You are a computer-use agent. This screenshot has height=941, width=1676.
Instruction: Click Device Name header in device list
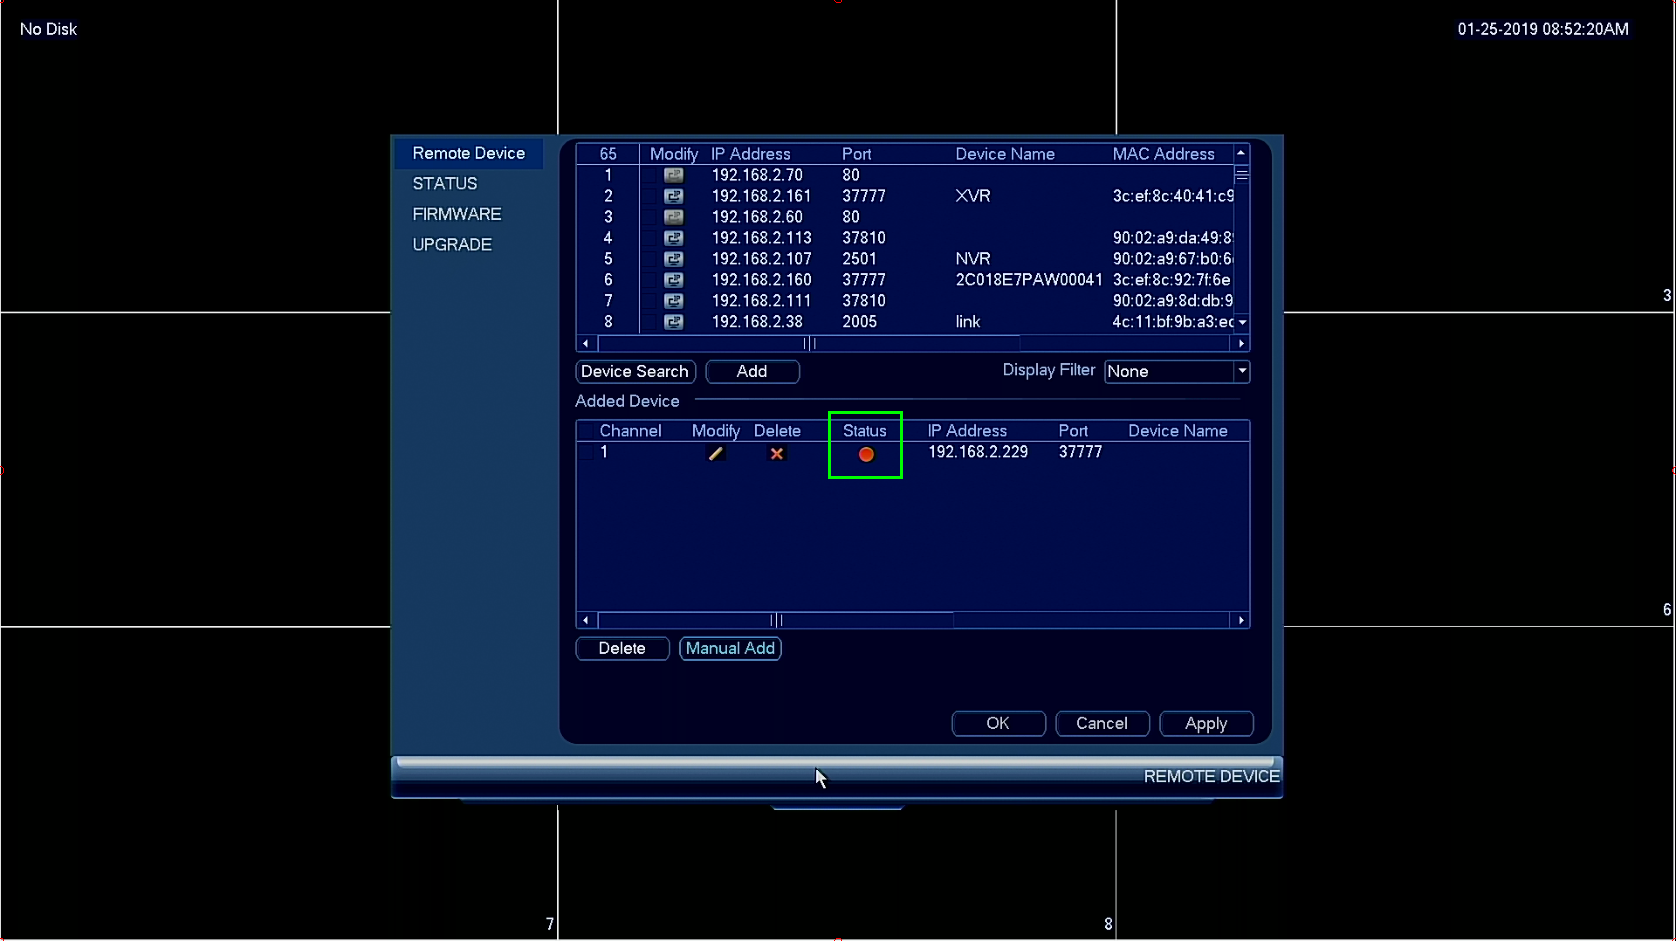tap(1005, 154)
